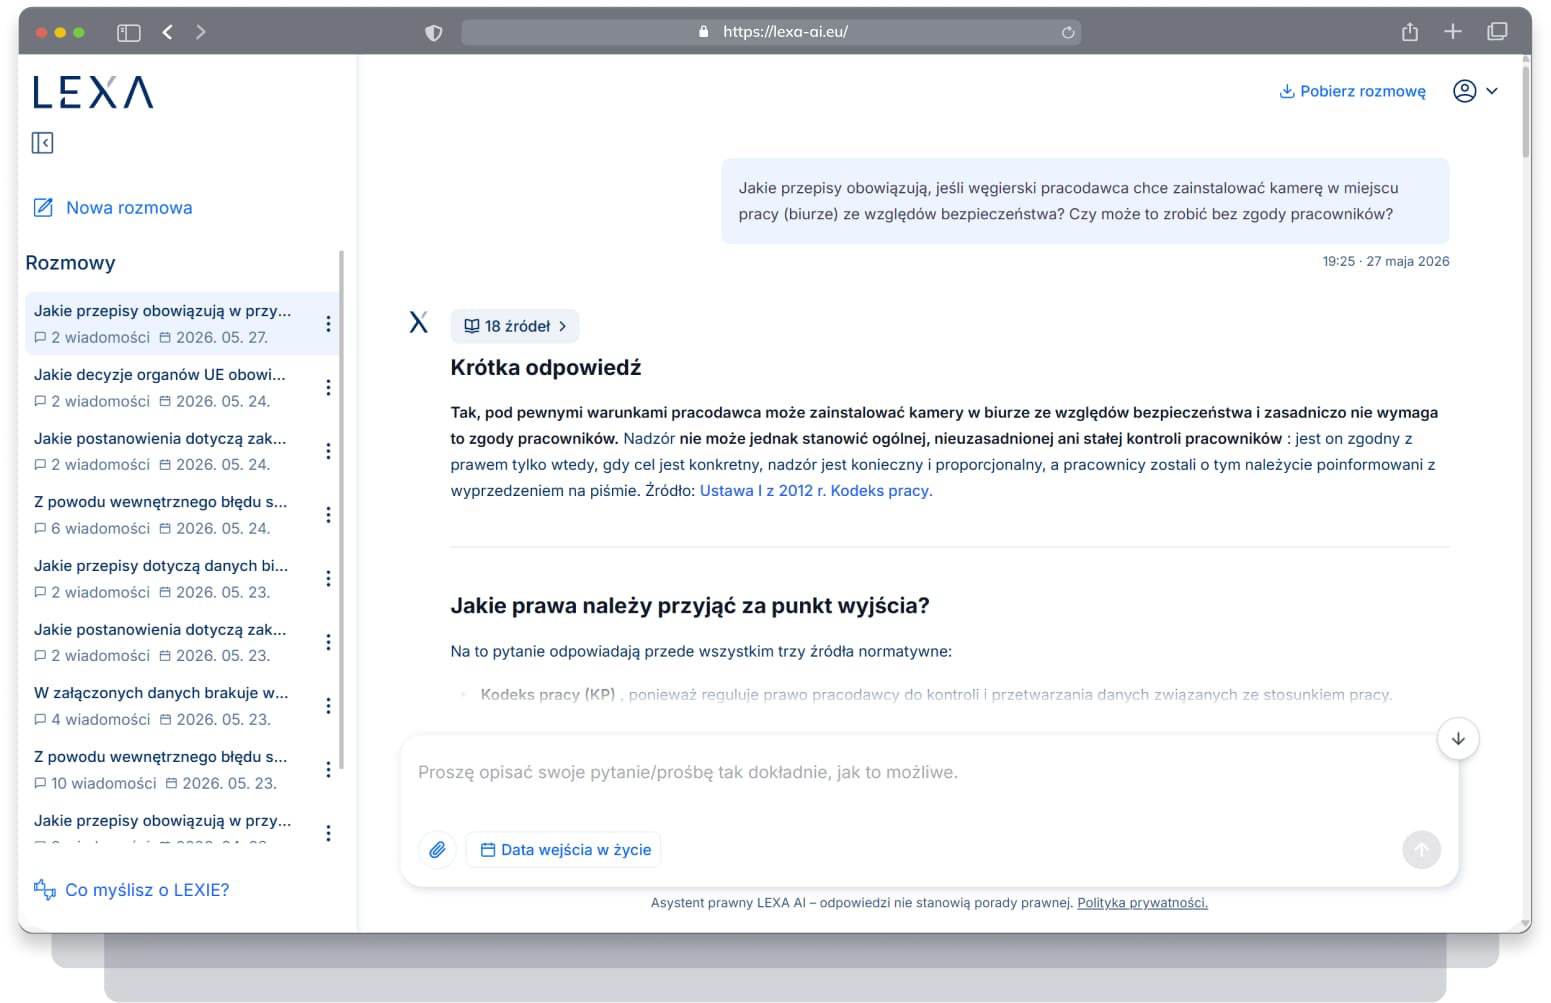Viewport: 1551px width, 1003px height.
Task: Select conversation 'W załączonych danych brakuje w...'
Action: (181, 706)
